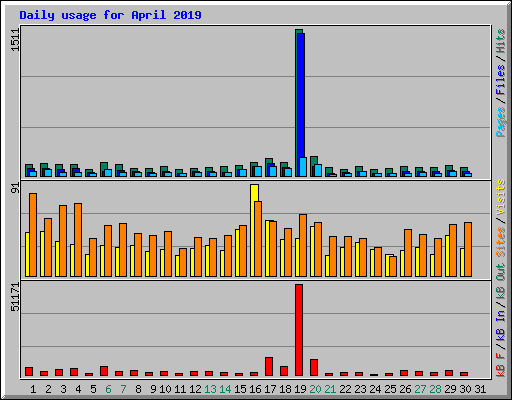Click the day 10 axis label

[165, 389]
